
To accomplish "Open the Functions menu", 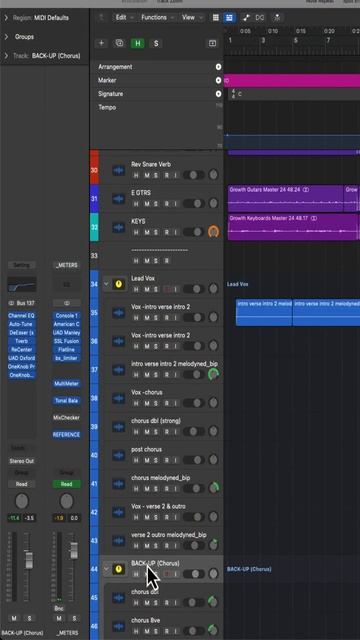I will click(x=157, y=18).
